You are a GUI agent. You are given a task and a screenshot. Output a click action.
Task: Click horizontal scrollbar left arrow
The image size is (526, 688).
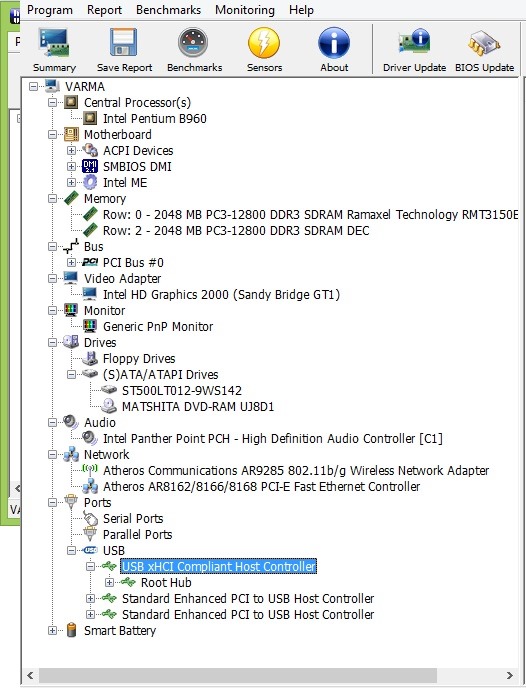pos(30,675)
